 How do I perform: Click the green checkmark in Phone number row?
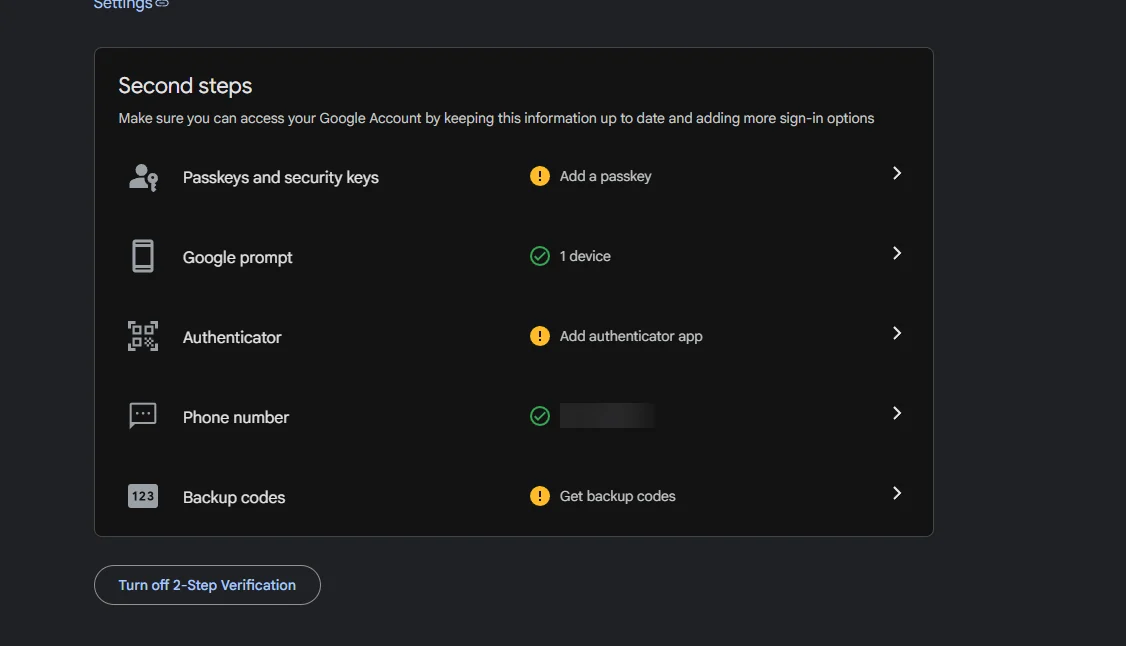[x=540, y=416]
